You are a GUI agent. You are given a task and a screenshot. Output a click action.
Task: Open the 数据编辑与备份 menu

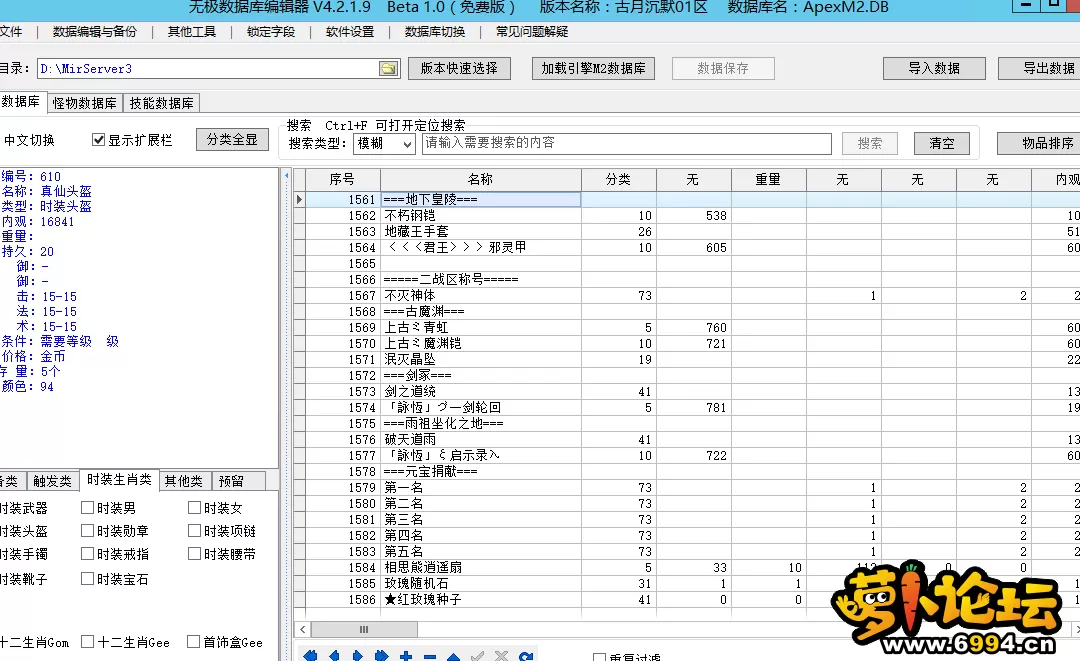point(94,32)
